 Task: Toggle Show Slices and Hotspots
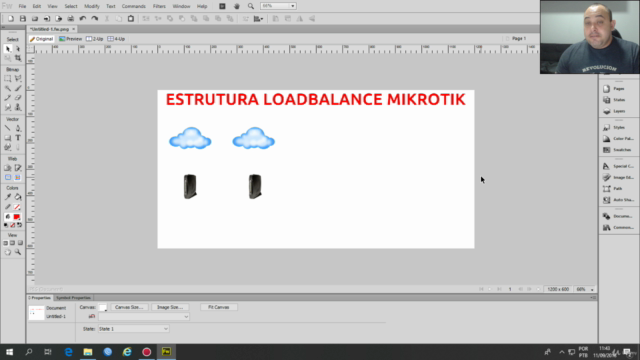click(18, 178)
